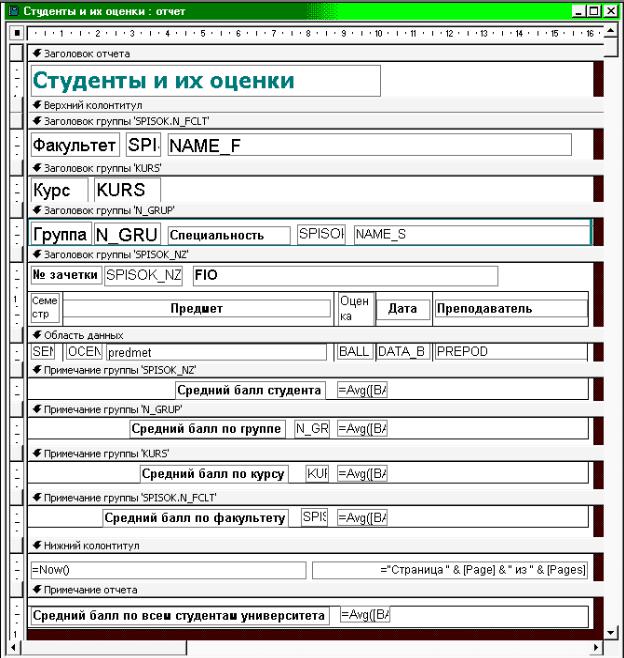Viewport: 624px width, 658px height.
Task: Select the 'Дата' column header label
Action: pos(403,309)
